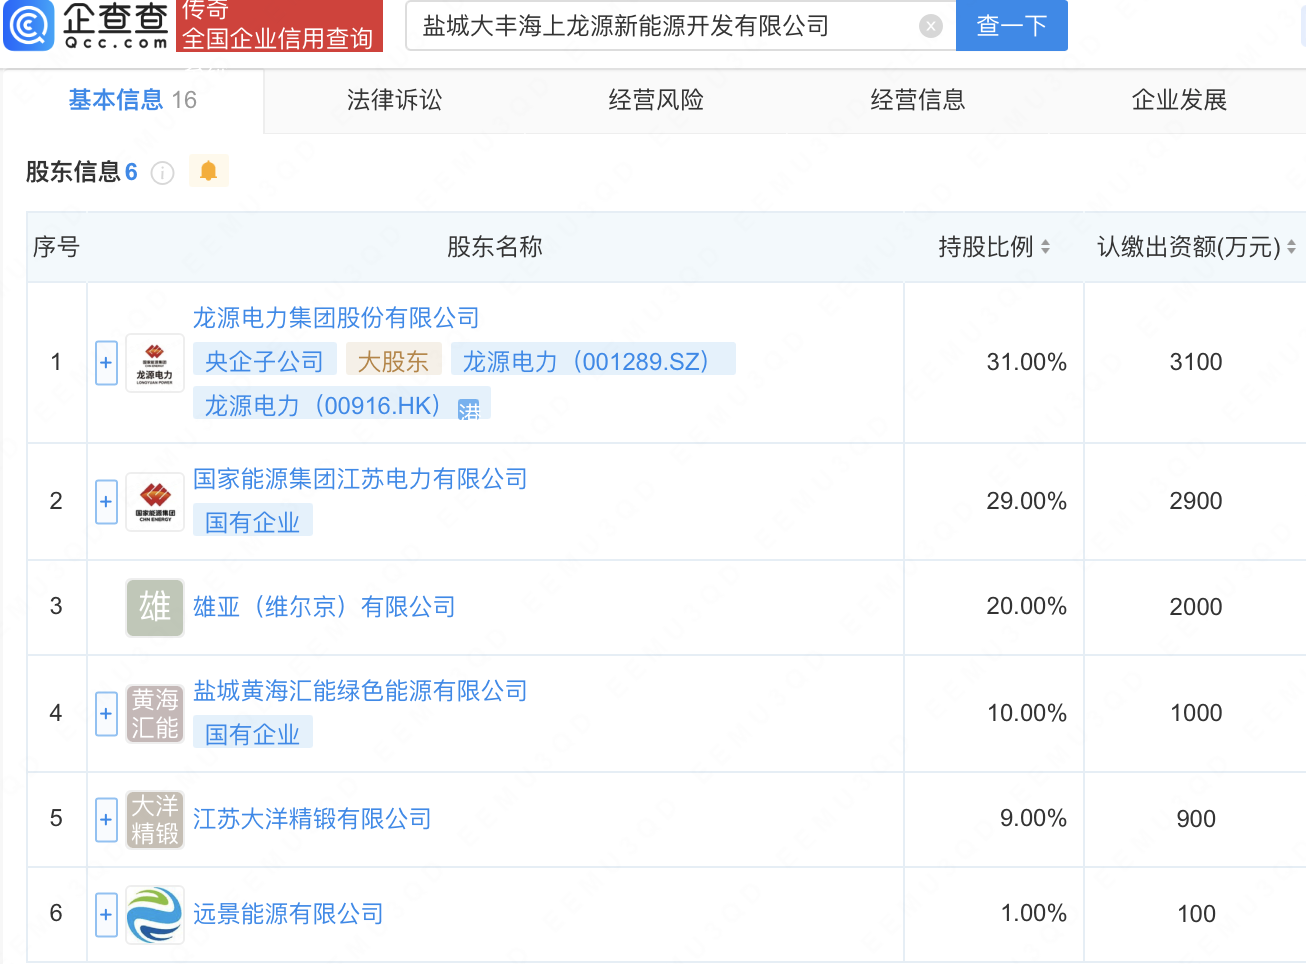
Task: Expand row 1 shareholder details
Action: coord(106,363)
